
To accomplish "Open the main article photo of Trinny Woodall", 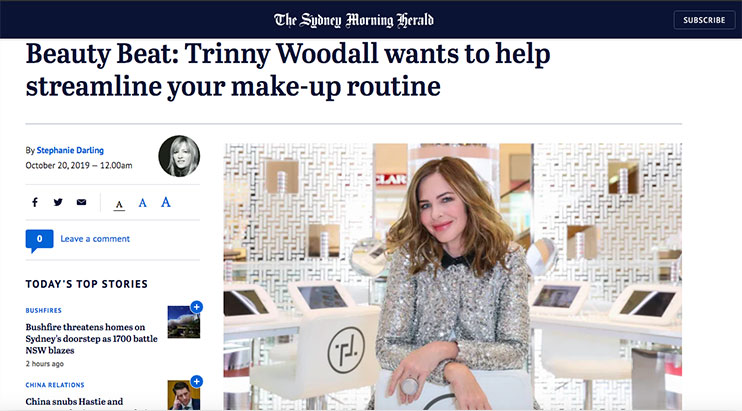I will tap(453, 277).
